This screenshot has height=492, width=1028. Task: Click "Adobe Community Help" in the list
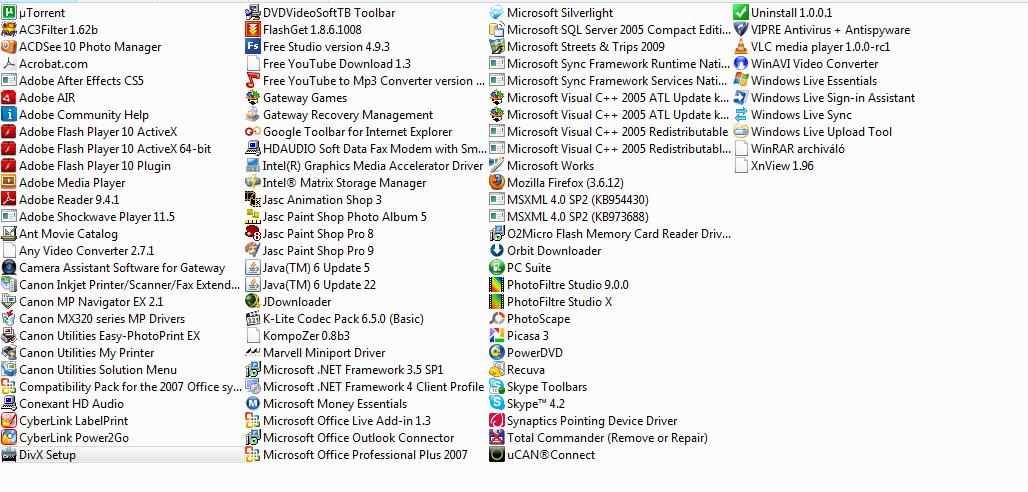84,115
